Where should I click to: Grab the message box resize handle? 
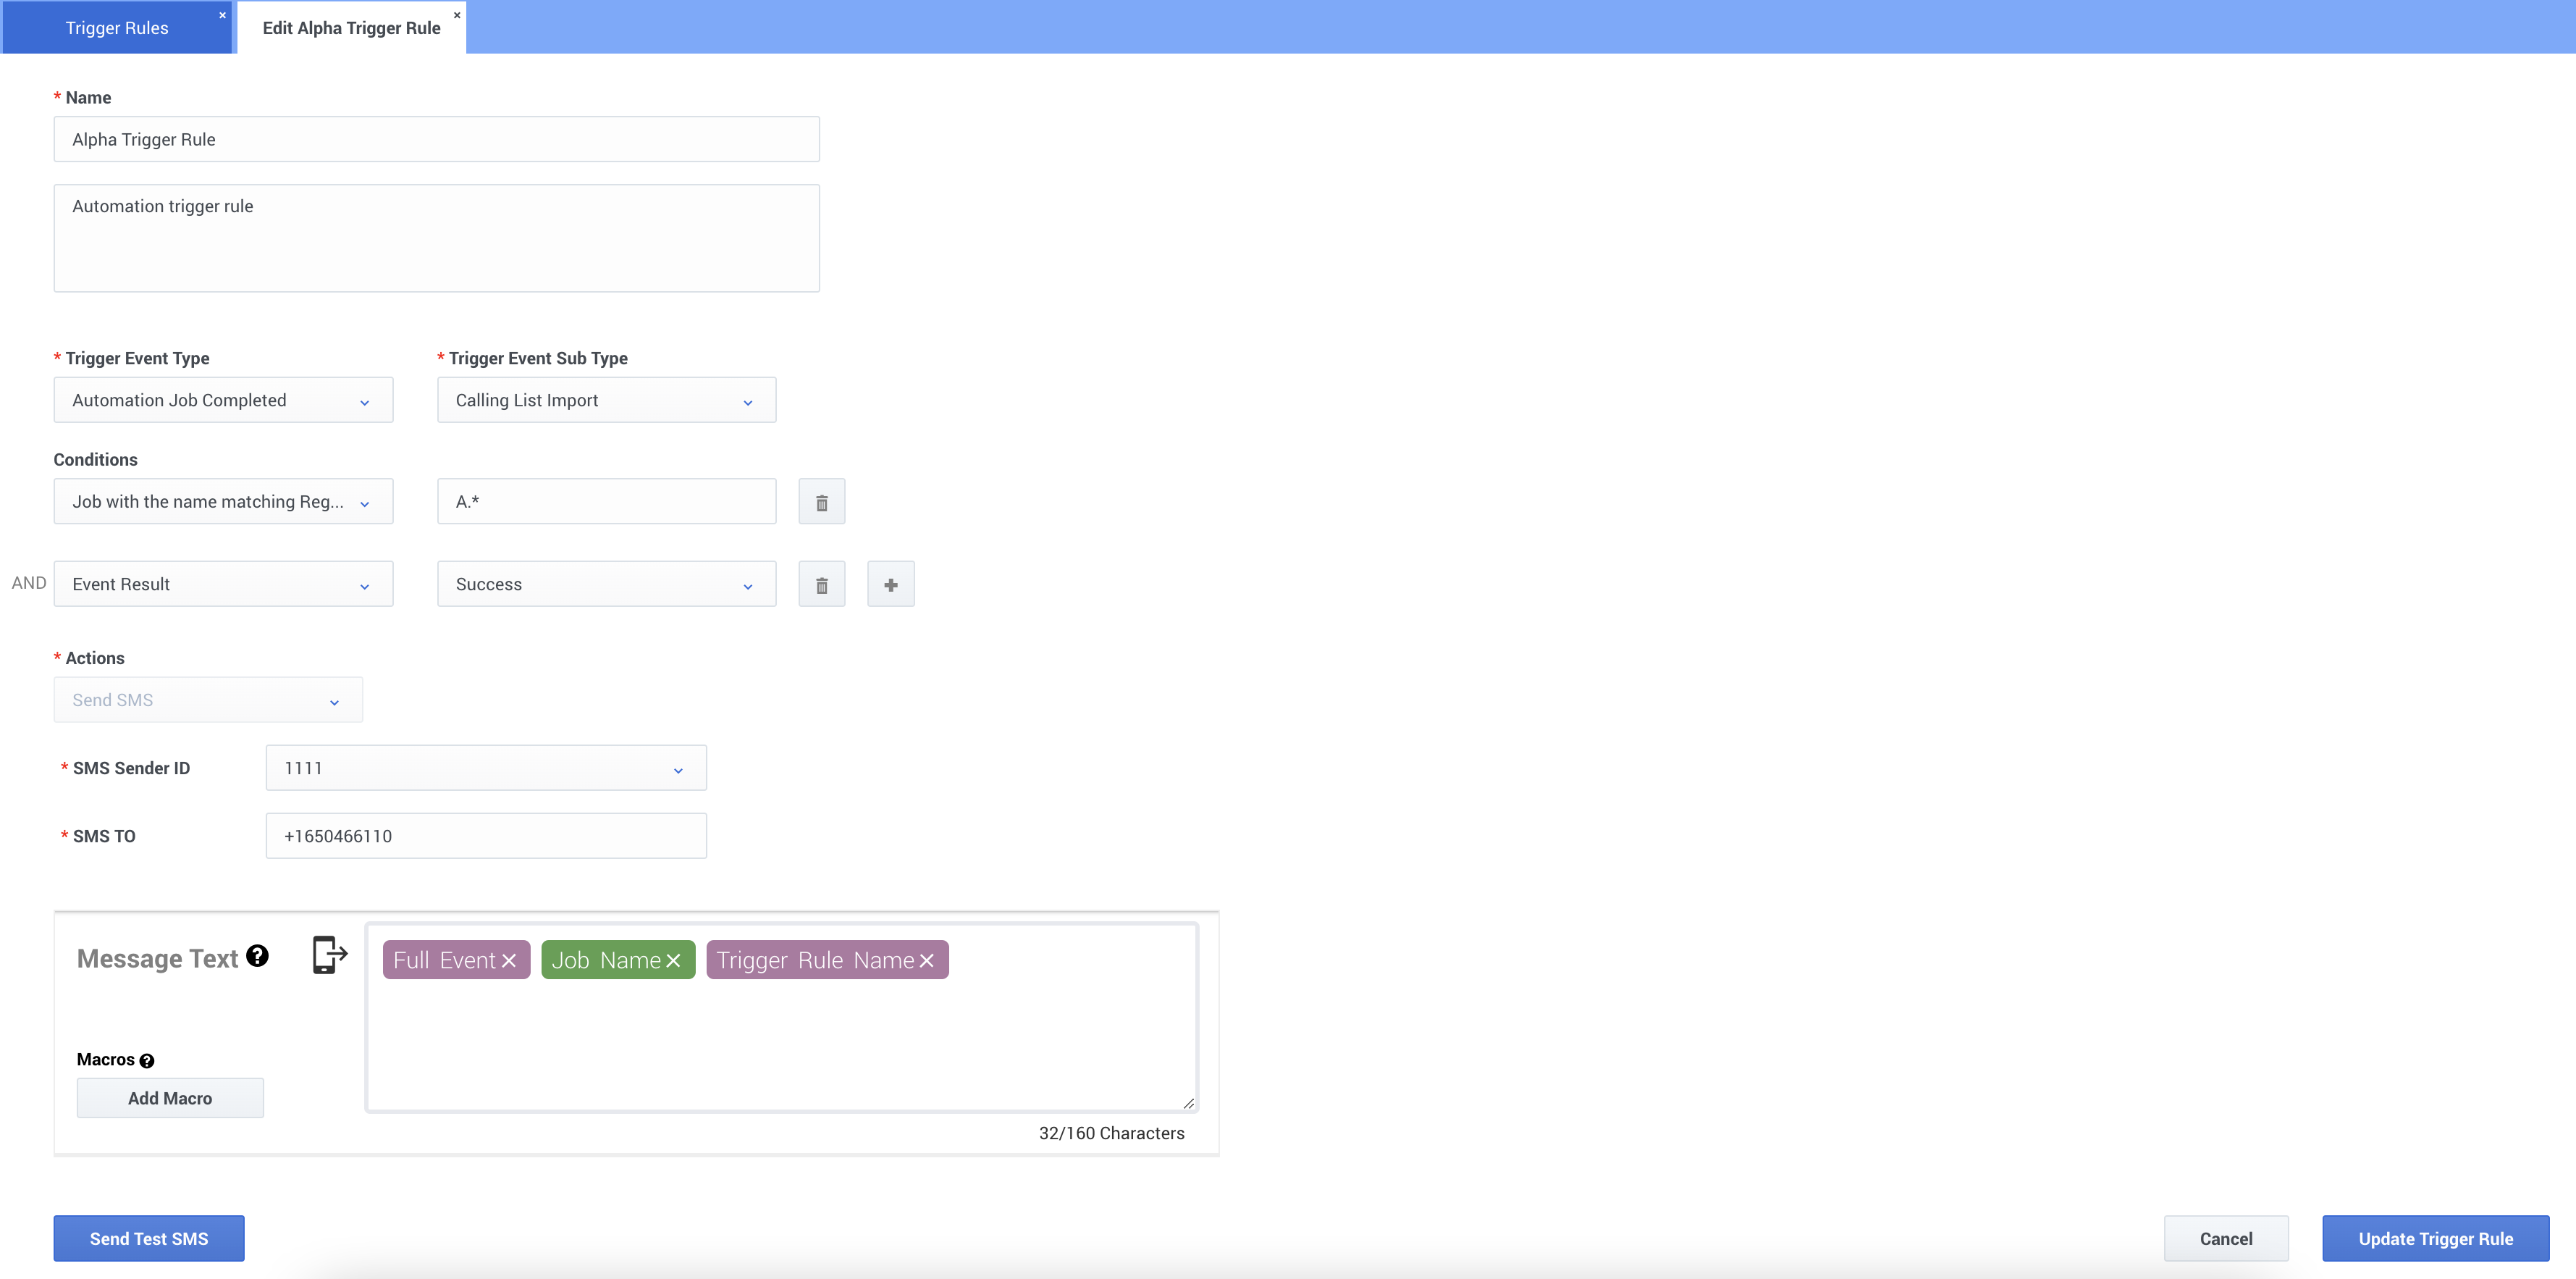[1188, 1103]
